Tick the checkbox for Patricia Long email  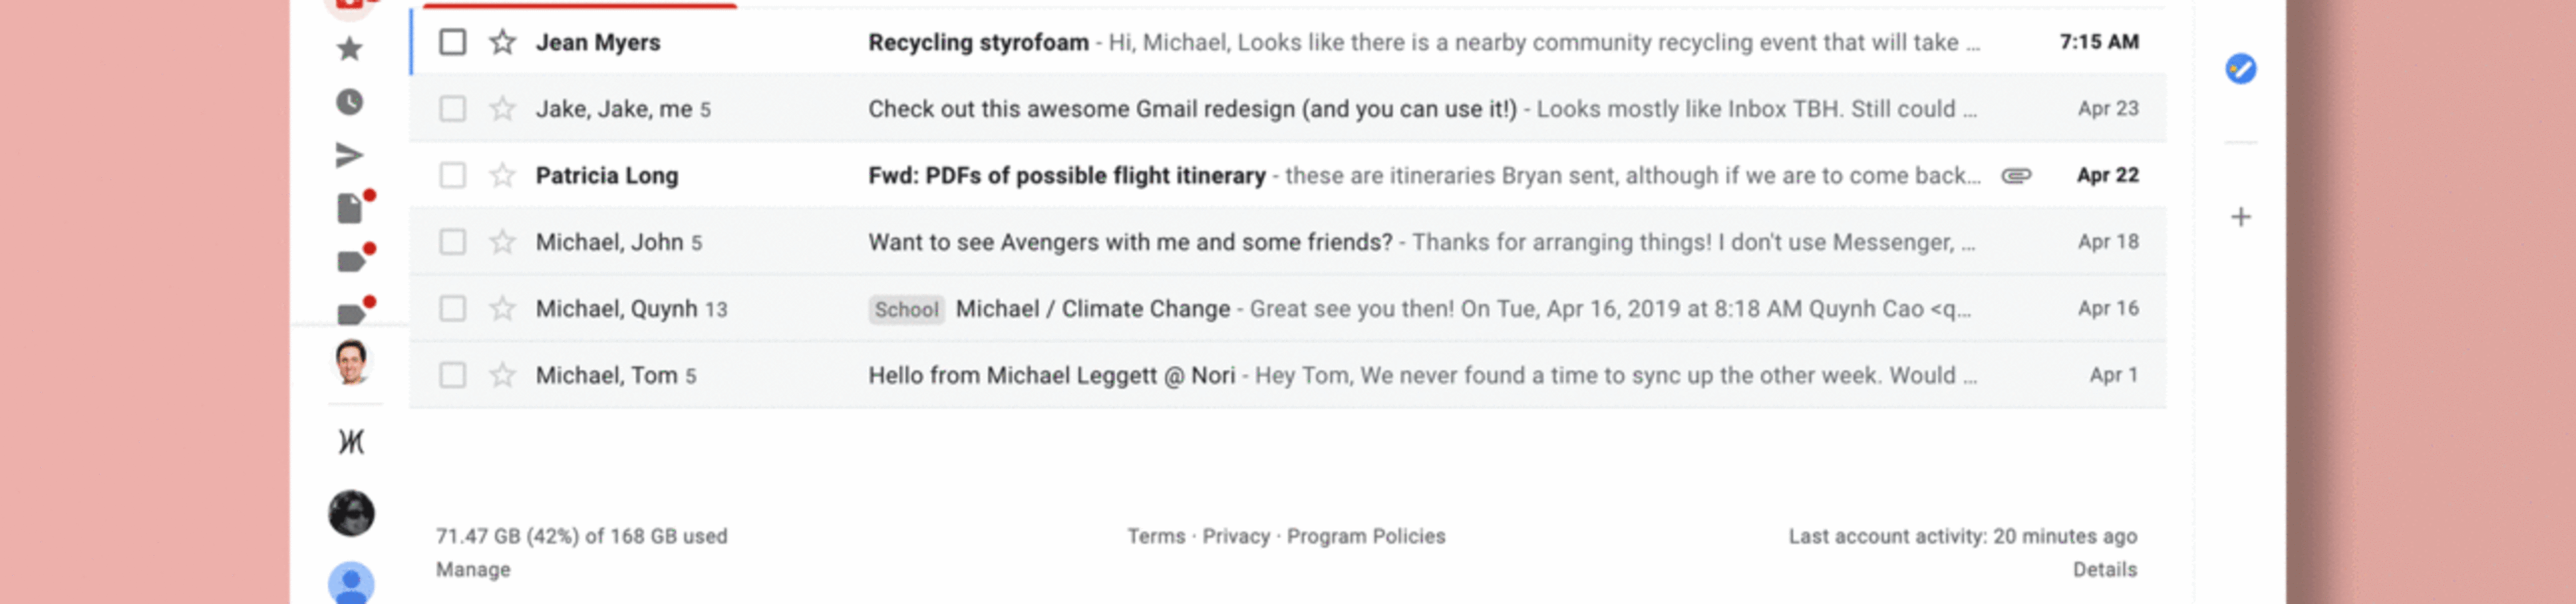coord(452,175)
